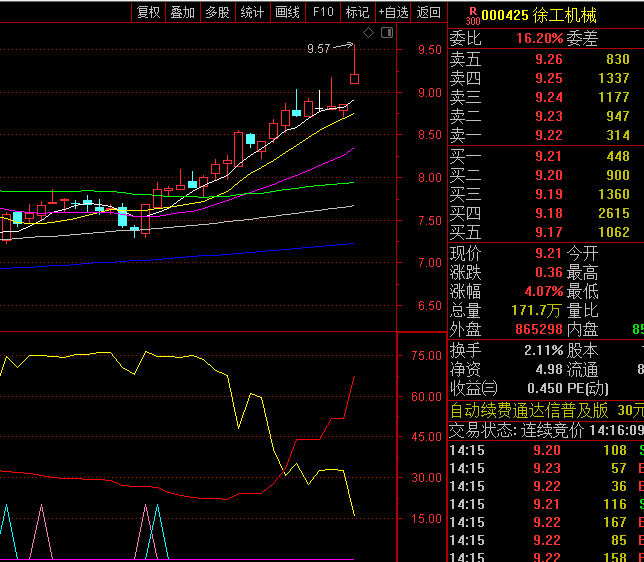Click 返回 to go back
This screenshot has height=562, width=644.
pyautogui.click(x=429, y=12)
